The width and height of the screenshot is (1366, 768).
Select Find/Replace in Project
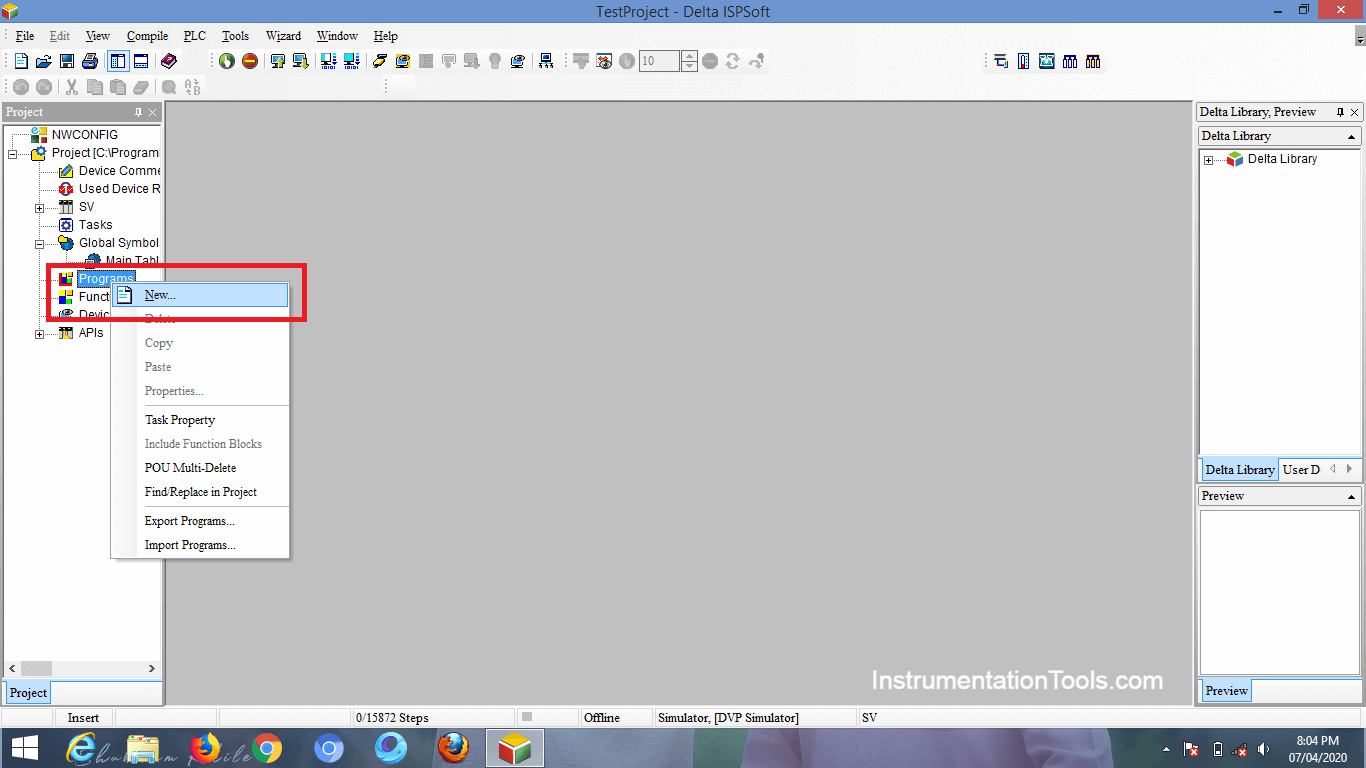(200, 492)
